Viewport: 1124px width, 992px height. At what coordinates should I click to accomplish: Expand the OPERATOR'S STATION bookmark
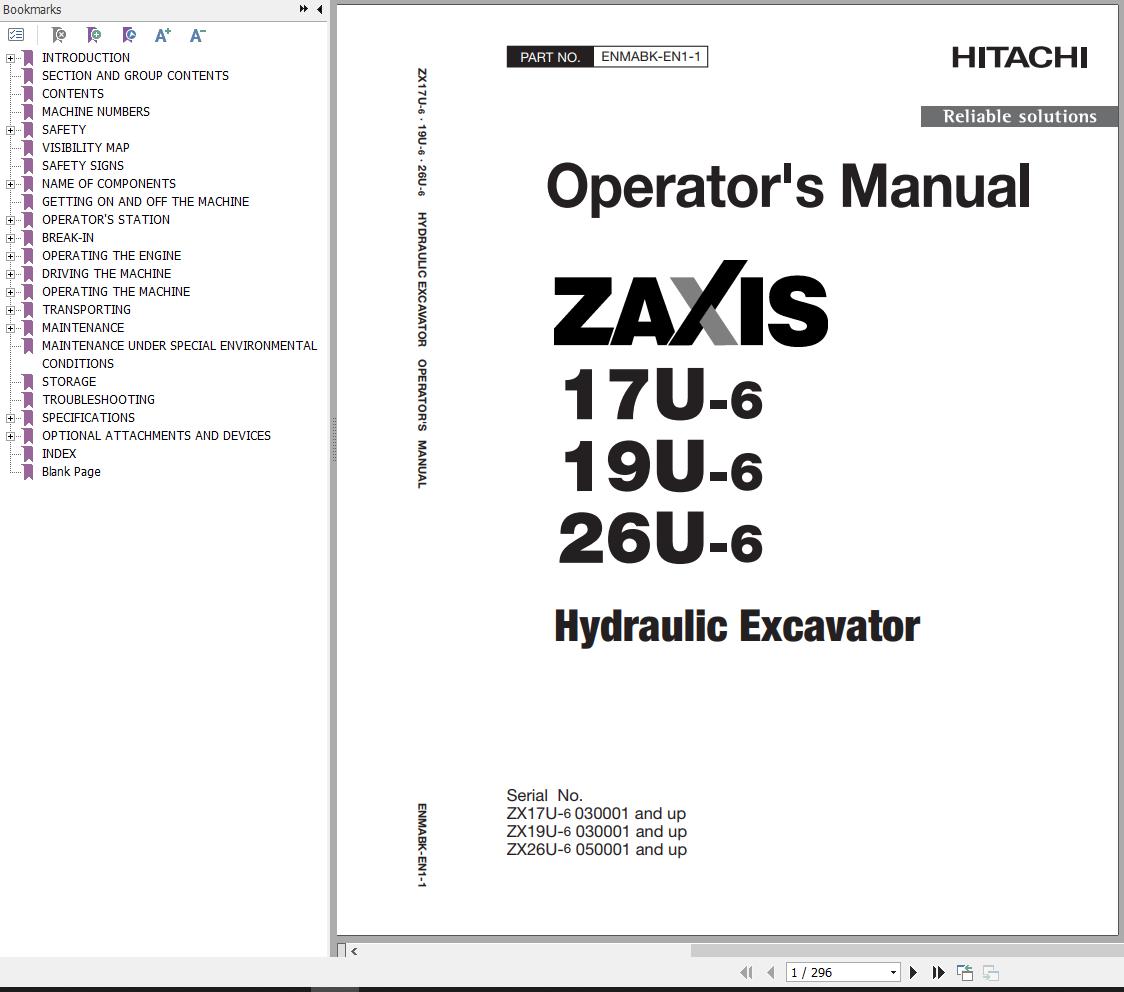10,220
